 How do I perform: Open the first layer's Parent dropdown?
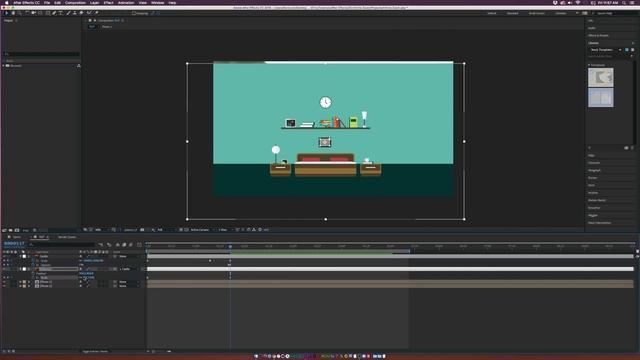129,256
